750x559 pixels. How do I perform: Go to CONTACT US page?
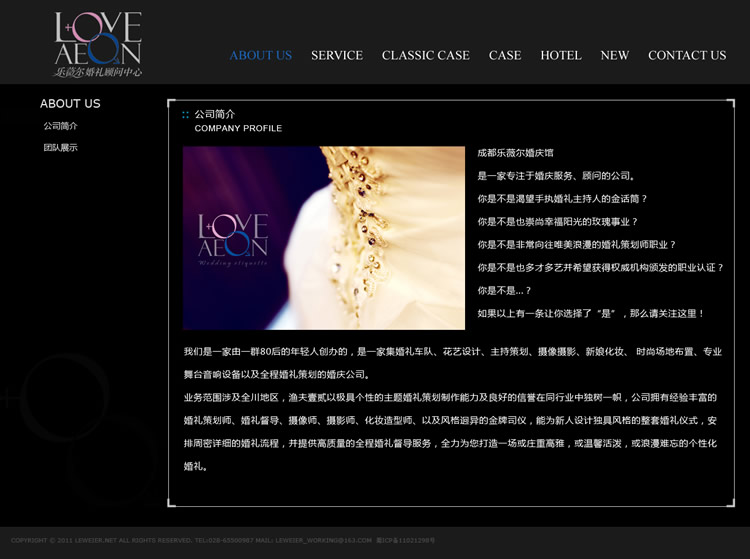[x=686, y=55]
